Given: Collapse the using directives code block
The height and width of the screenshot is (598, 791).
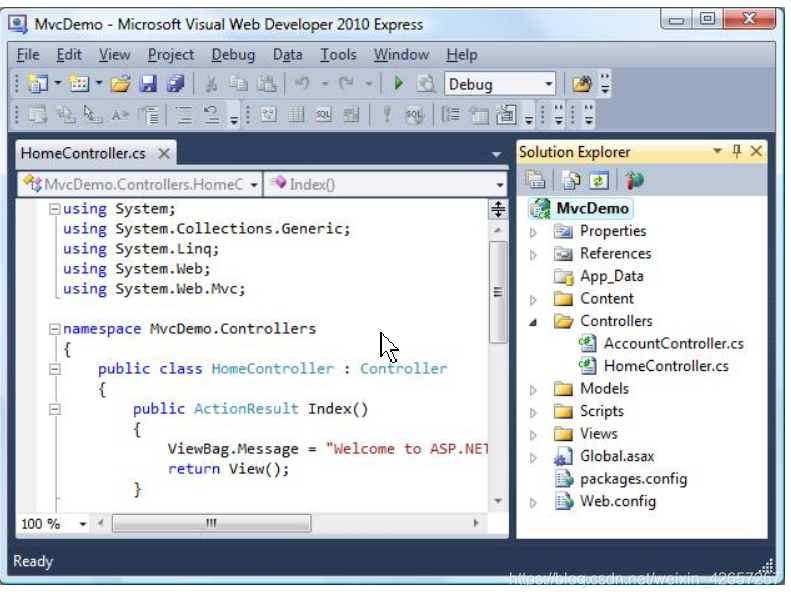Looking at the screenshot, I should 54,208.
